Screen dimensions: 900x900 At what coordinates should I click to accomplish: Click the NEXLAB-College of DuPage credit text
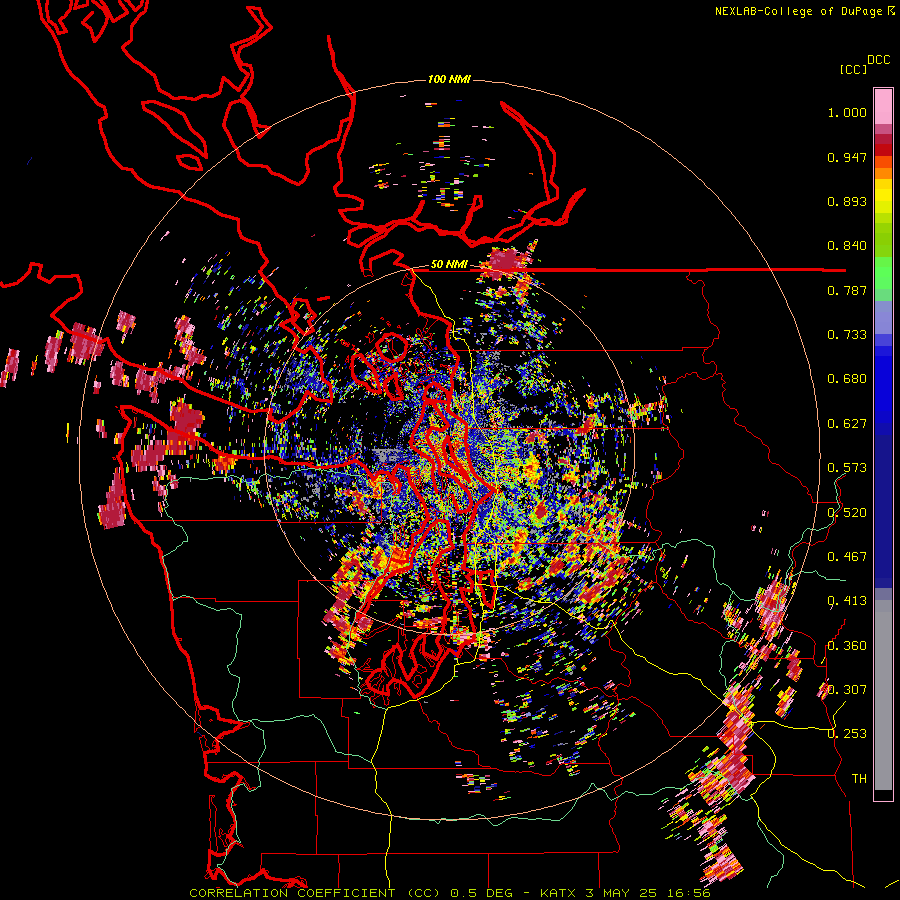799,11
